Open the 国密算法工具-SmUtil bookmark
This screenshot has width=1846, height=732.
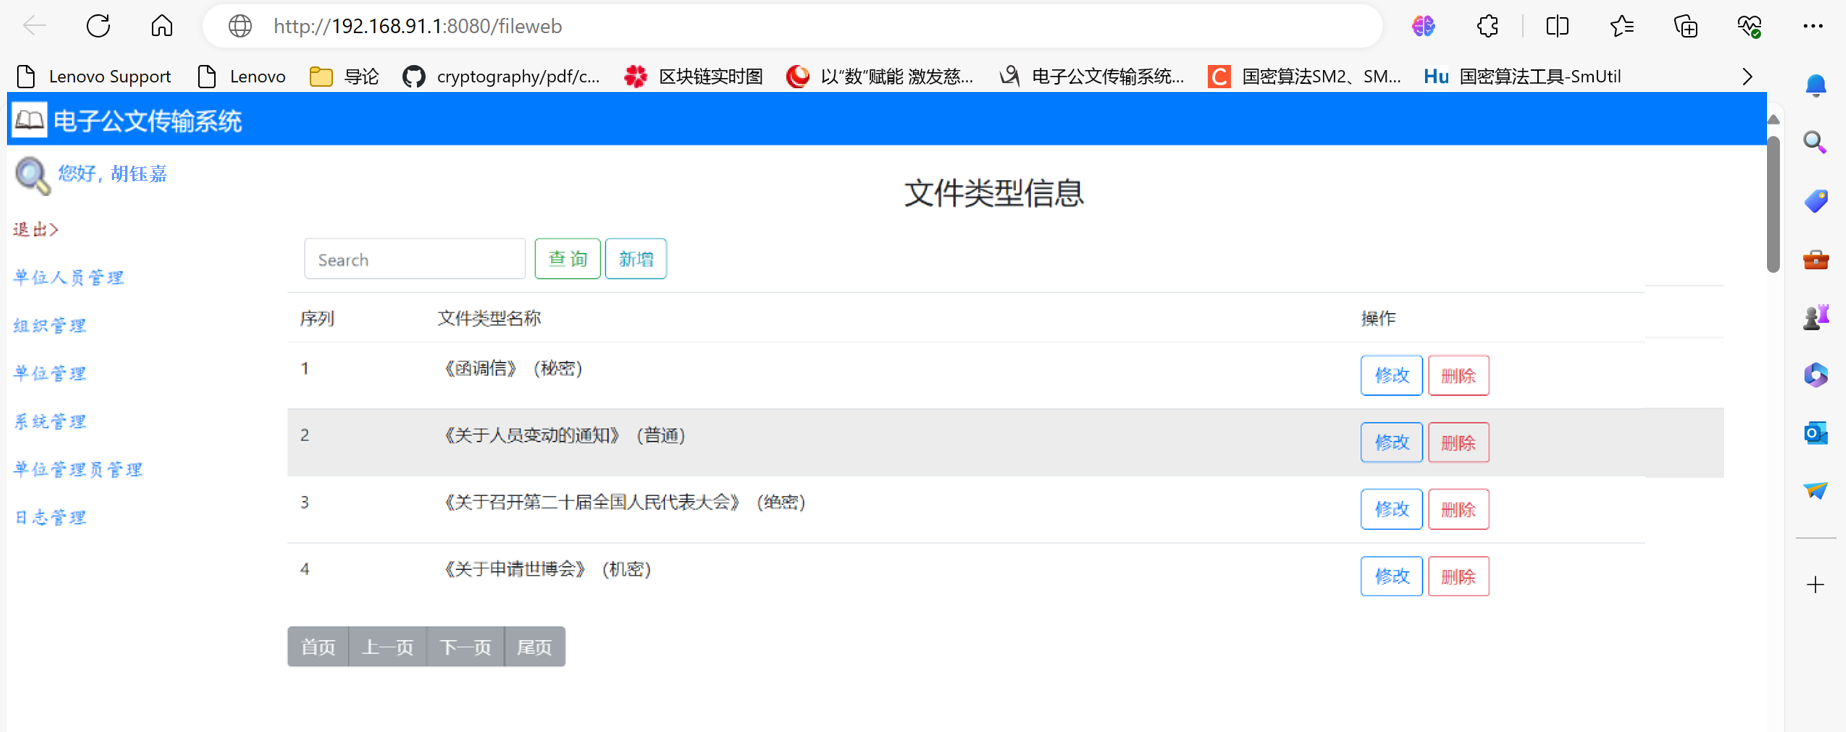click(1522, 76)
